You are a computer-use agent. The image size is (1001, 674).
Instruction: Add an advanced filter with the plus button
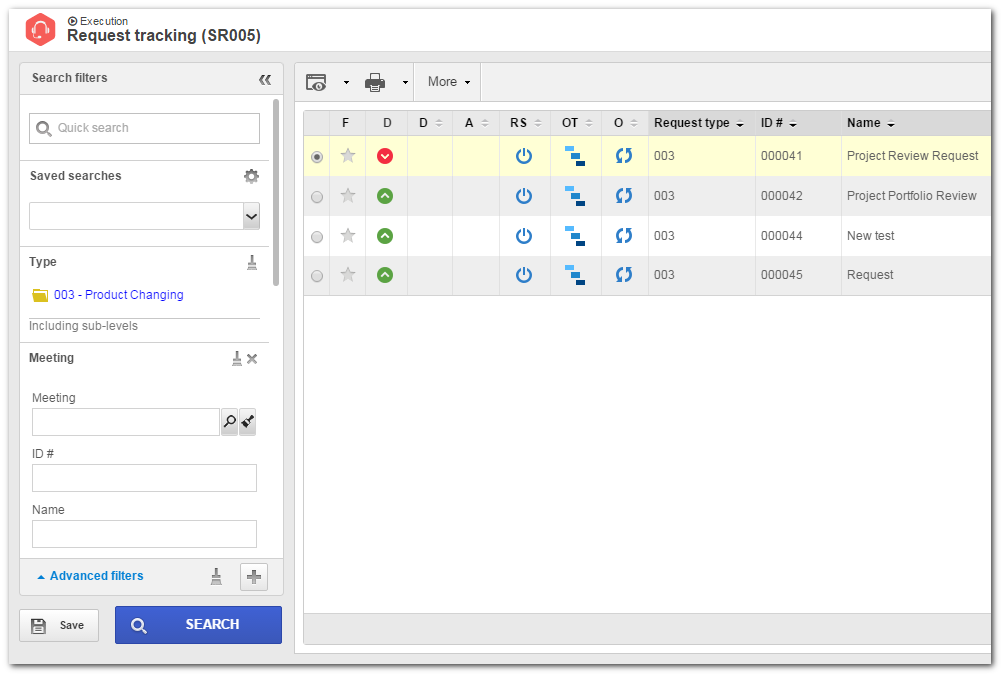click(253, 577)
